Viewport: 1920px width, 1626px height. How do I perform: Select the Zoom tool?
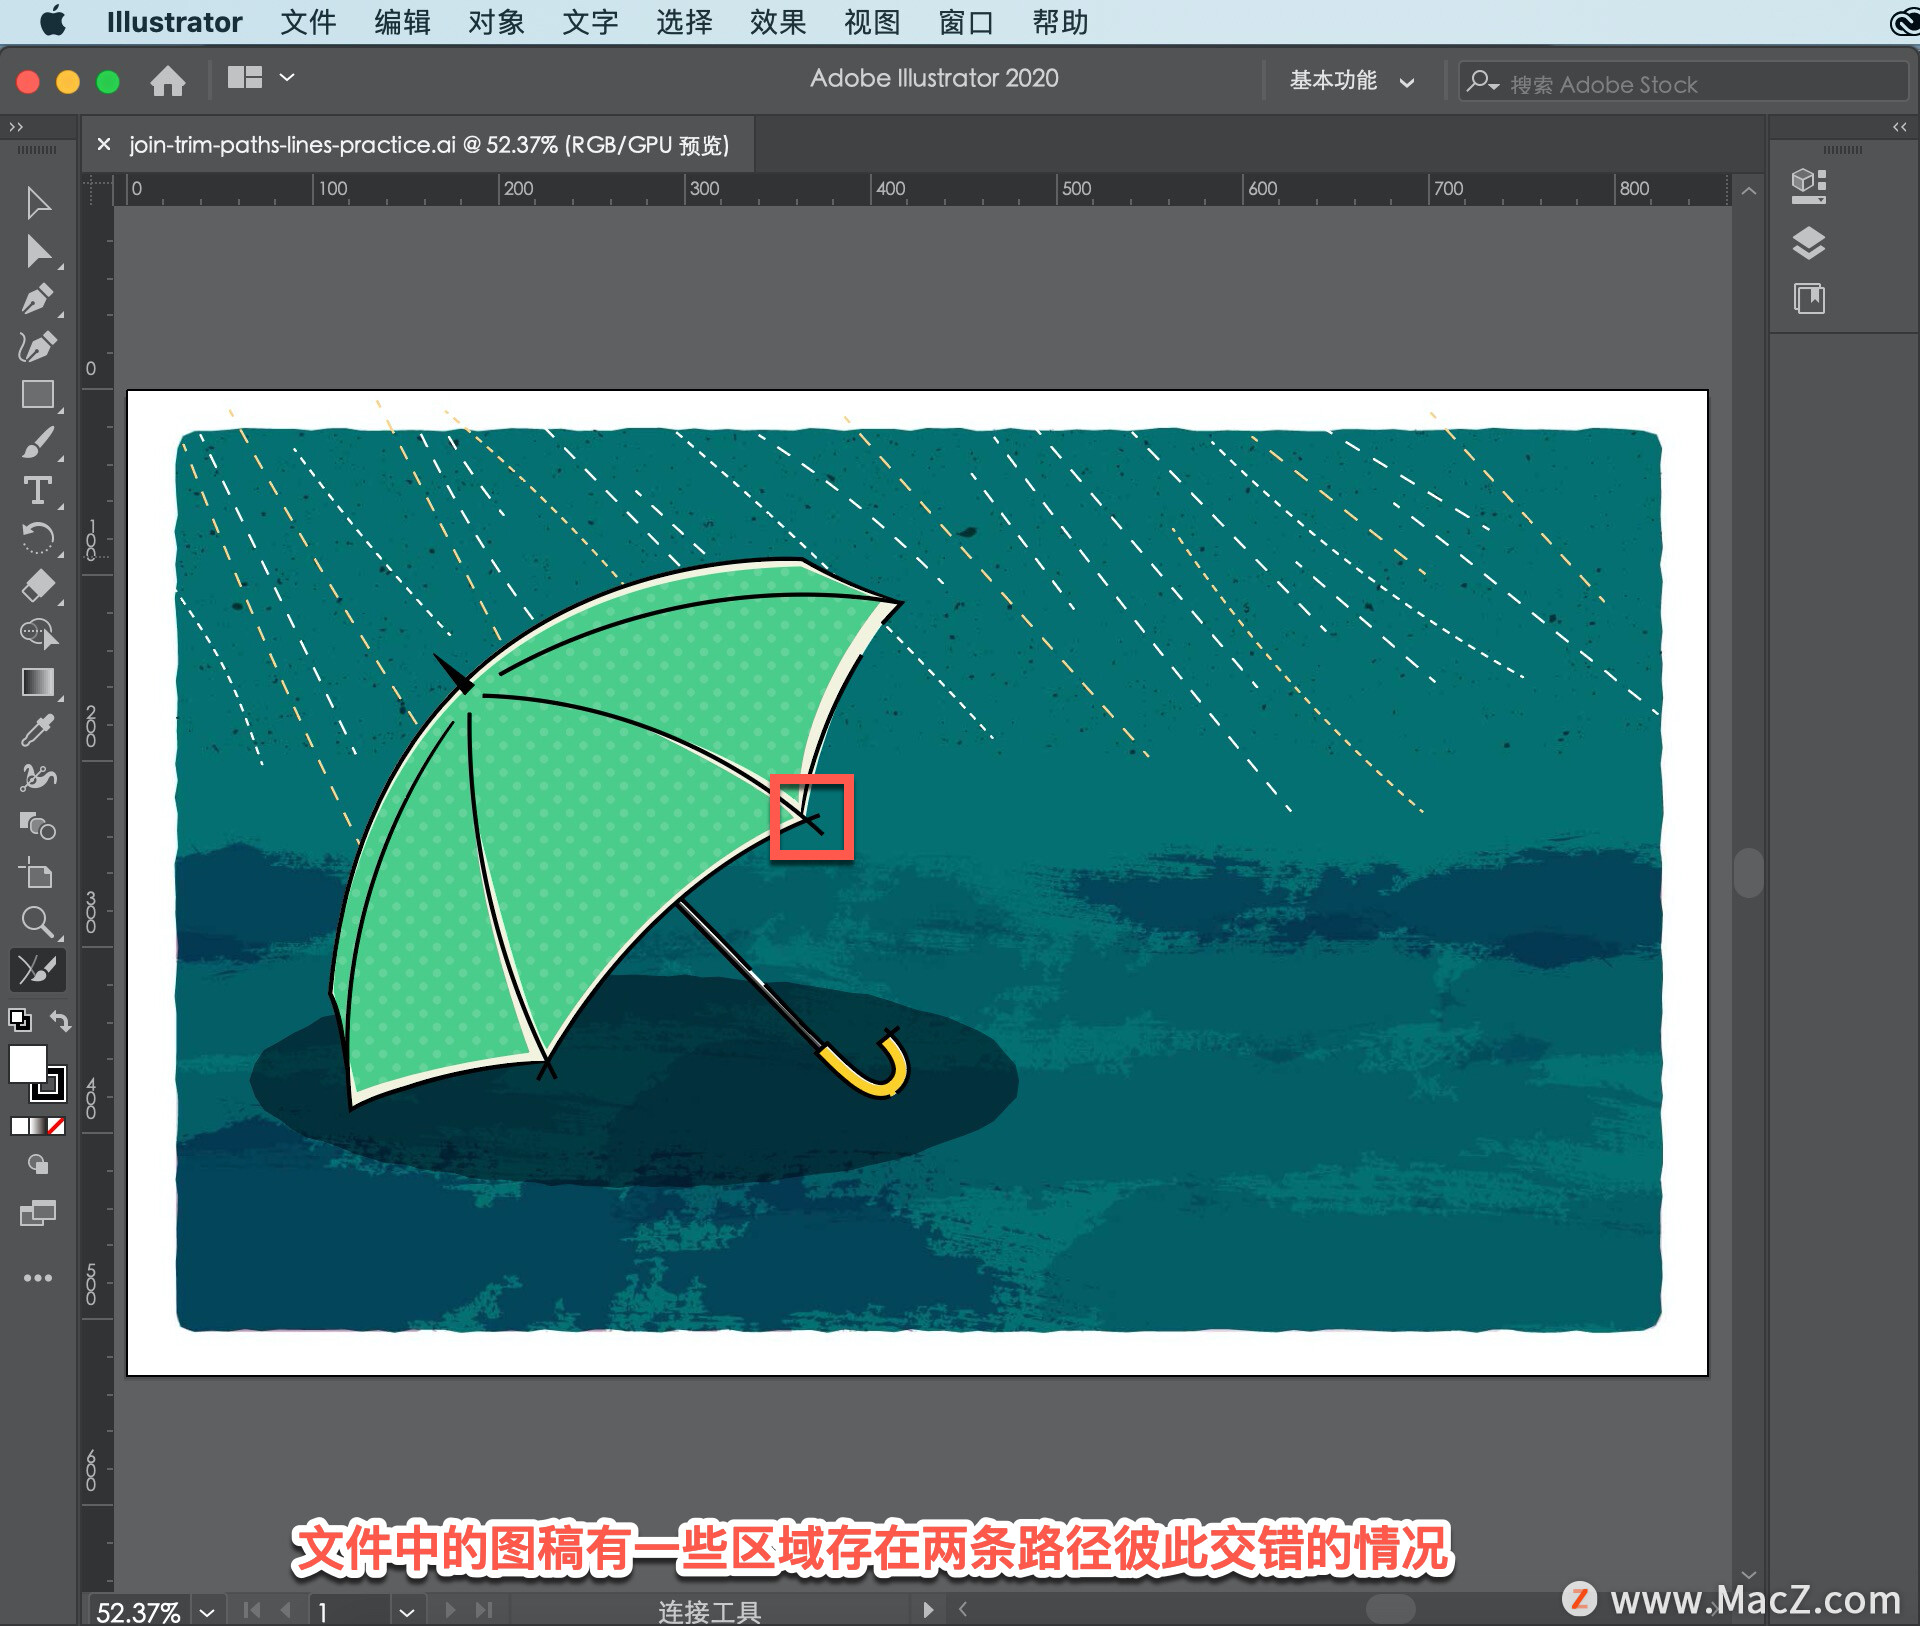(38, 922)
